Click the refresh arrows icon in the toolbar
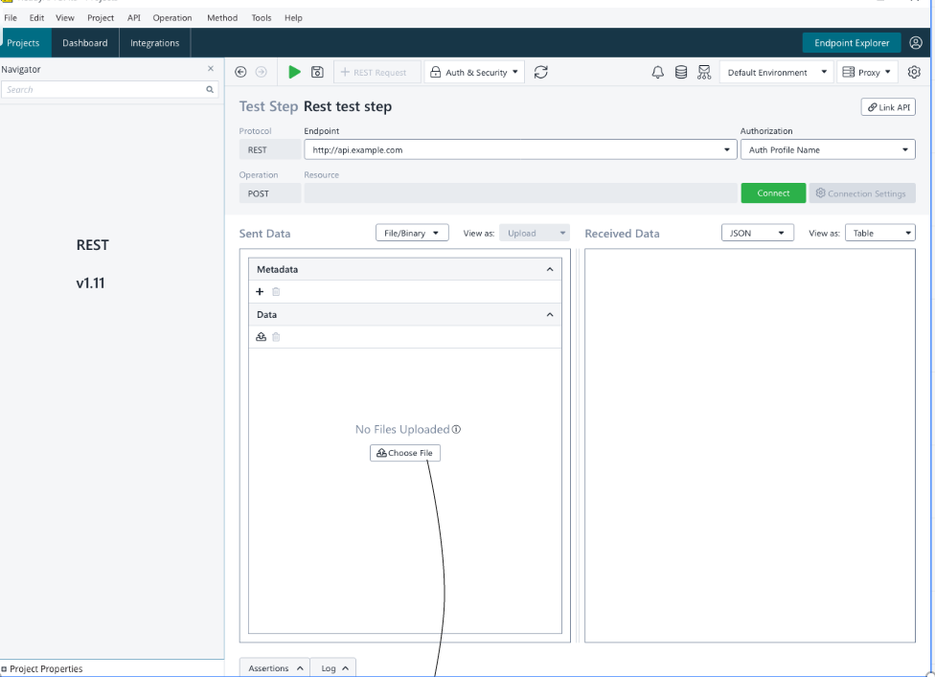The height and width of the screenshot is (677, 935). coord(541,72)
